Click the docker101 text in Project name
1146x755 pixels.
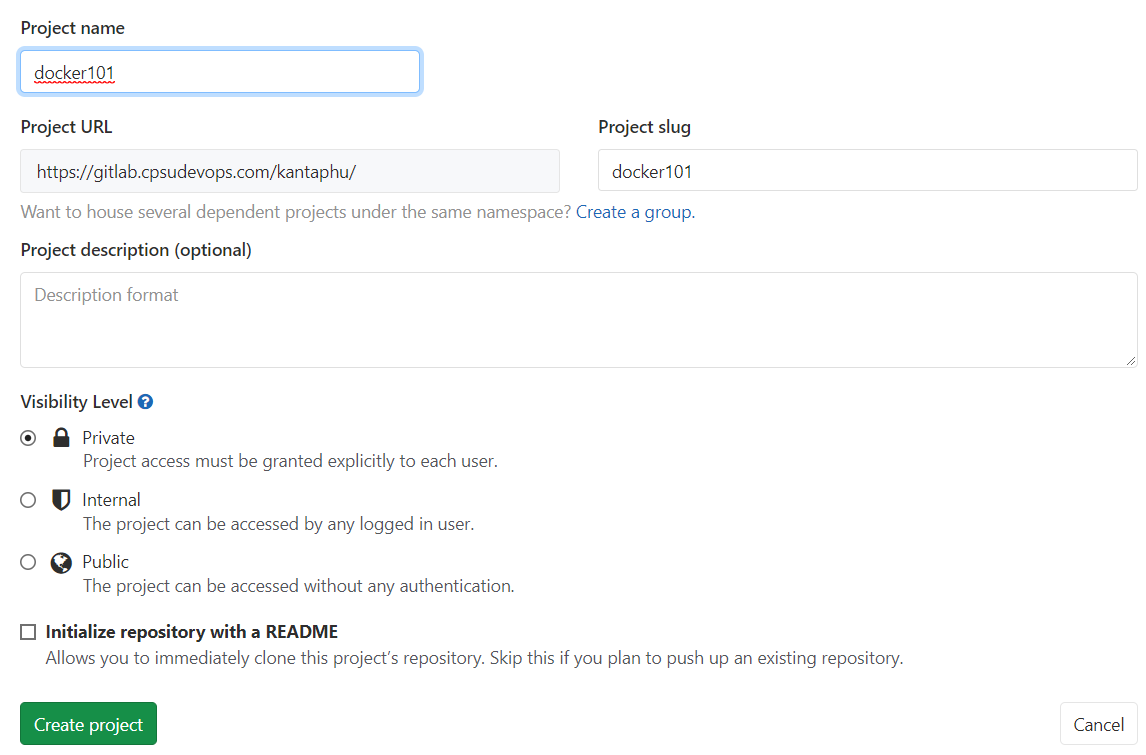coord(74,71)
